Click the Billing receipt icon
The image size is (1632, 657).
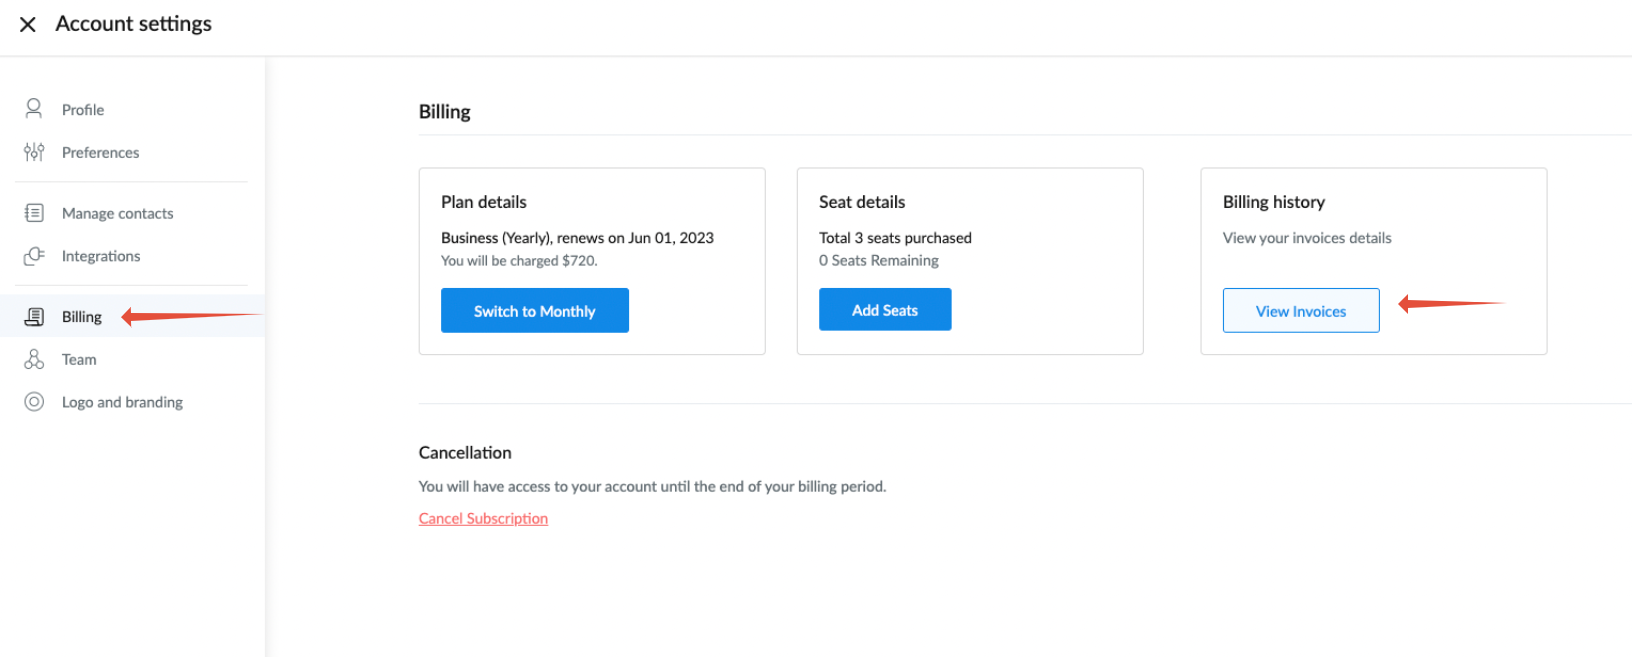pyautogui.click(x=34, y=317)
